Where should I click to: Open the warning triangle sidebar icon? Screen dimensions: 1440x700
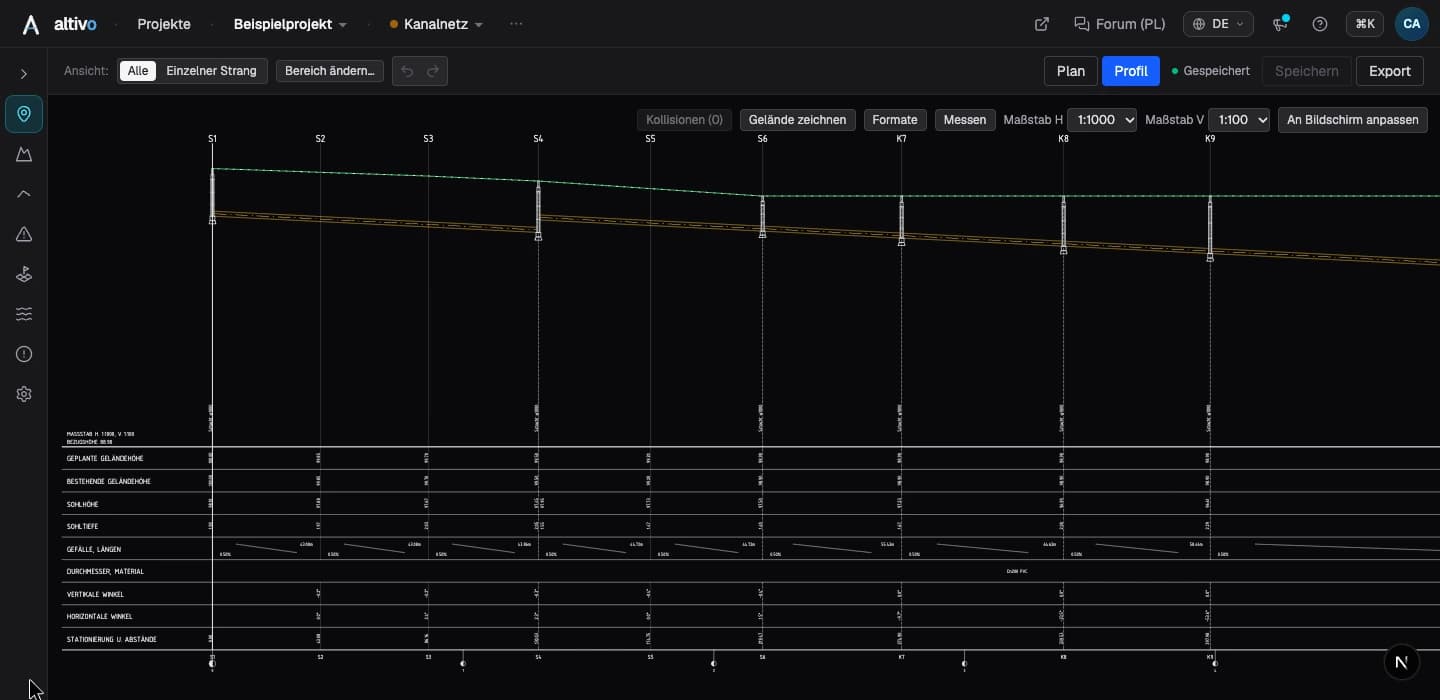[x=24, y=234]
